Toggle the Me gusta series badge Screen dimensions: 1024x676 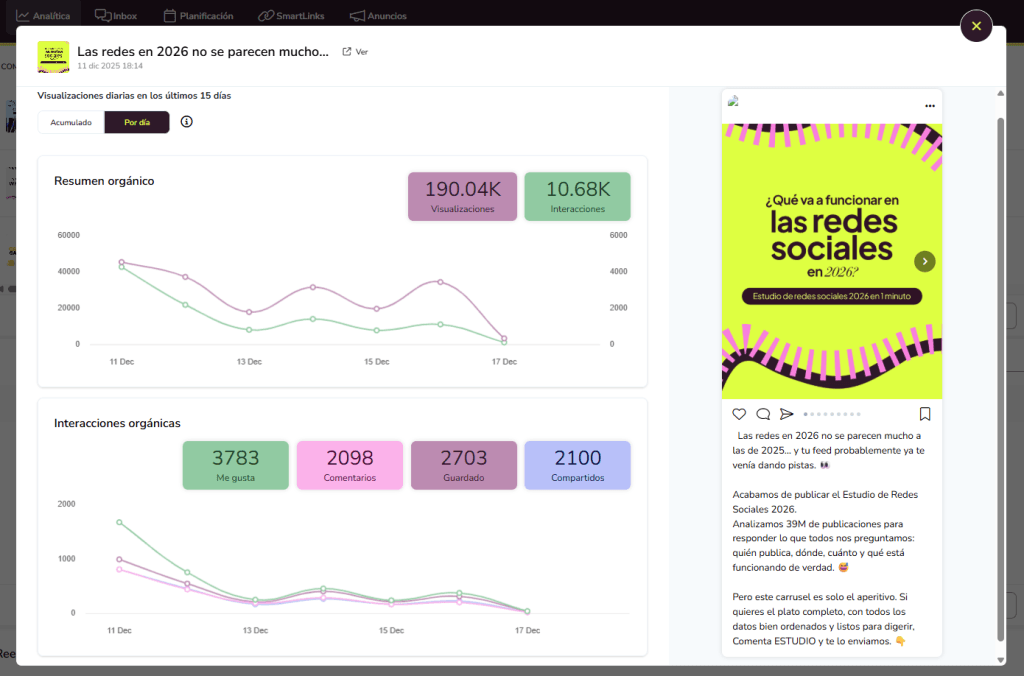click(235, 465)
